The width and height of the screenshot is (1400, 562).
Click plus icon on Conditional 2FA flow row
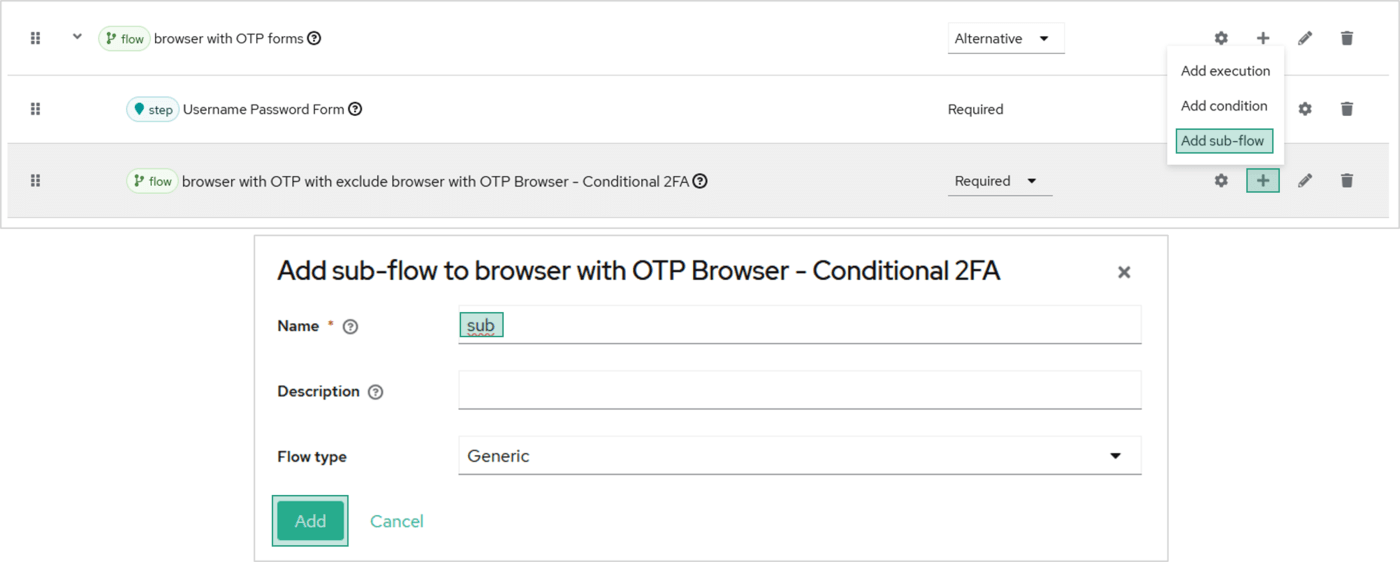1263,181
